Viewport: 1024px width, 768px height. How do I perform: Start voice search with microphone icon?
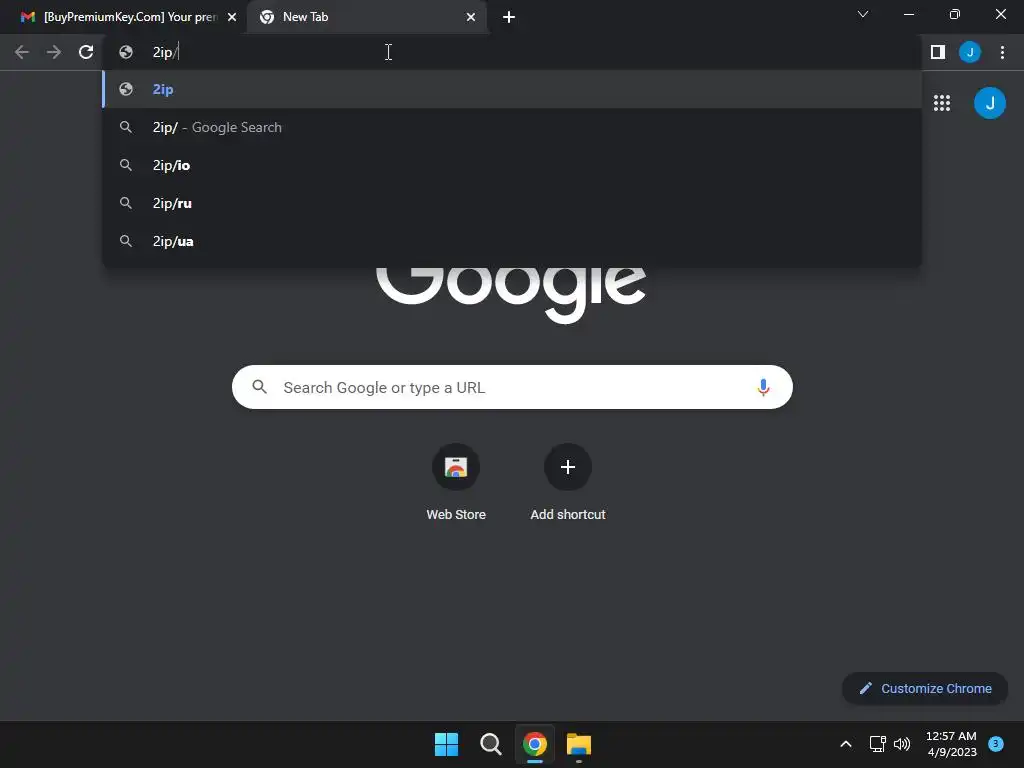point(763,387)
